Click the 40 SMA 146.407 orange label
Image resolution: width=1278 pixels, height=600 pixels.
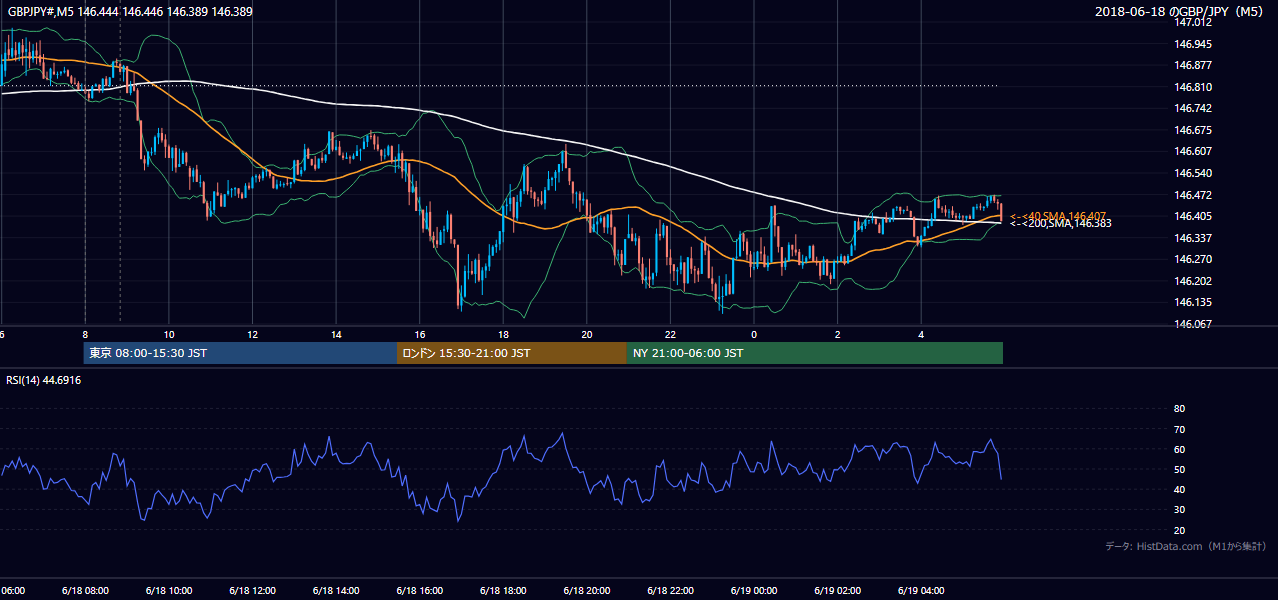tap(1058, 215)
